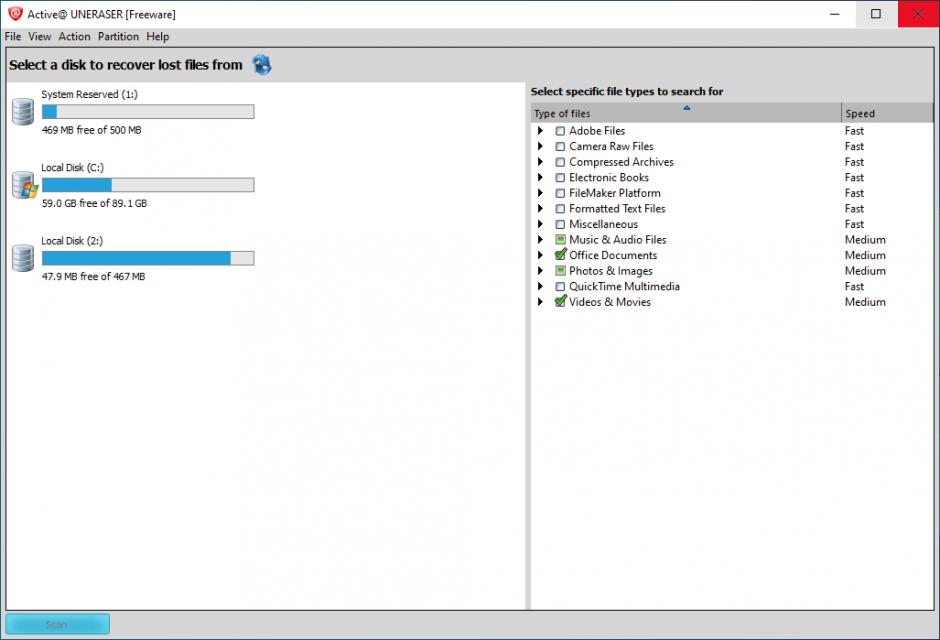Expand the Photos & Images node
The width and height of the screenshot is (940, 640).
click(x=540, y=271)
